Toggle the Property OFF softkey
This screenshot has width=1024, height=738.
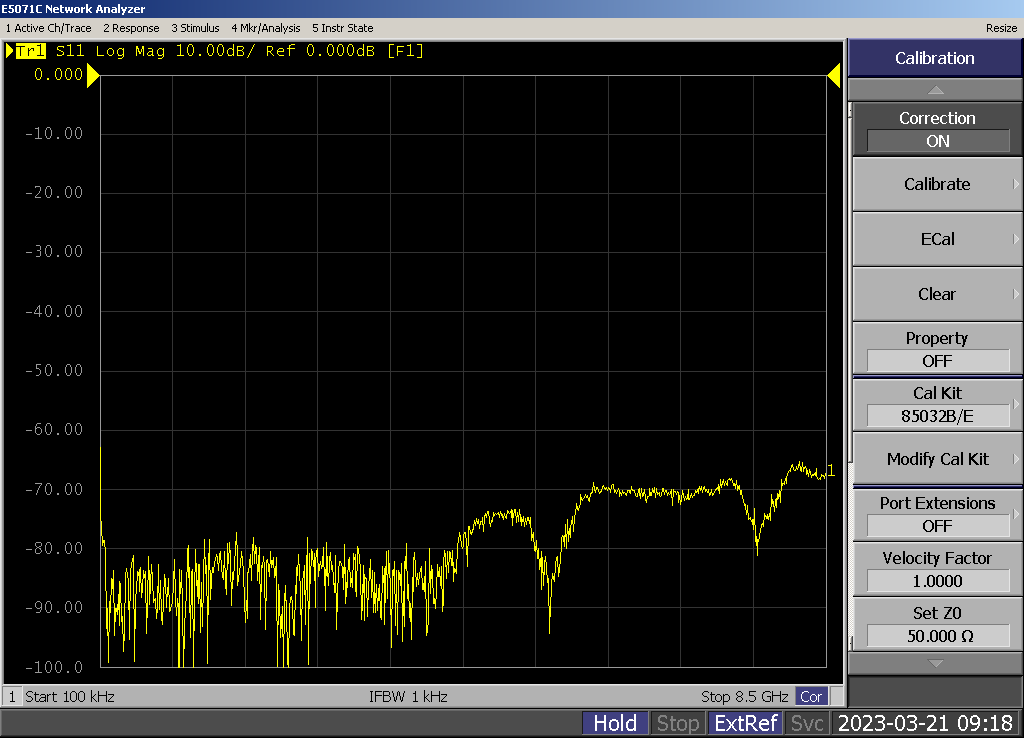pos(937,349)
